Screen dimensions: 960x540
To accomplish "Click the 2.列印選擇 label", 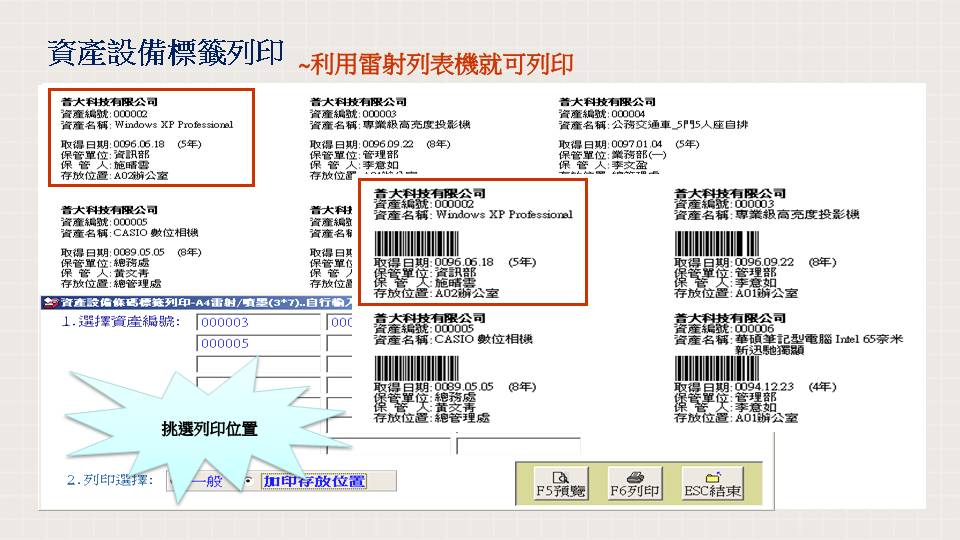I will (x=110, y=479).
